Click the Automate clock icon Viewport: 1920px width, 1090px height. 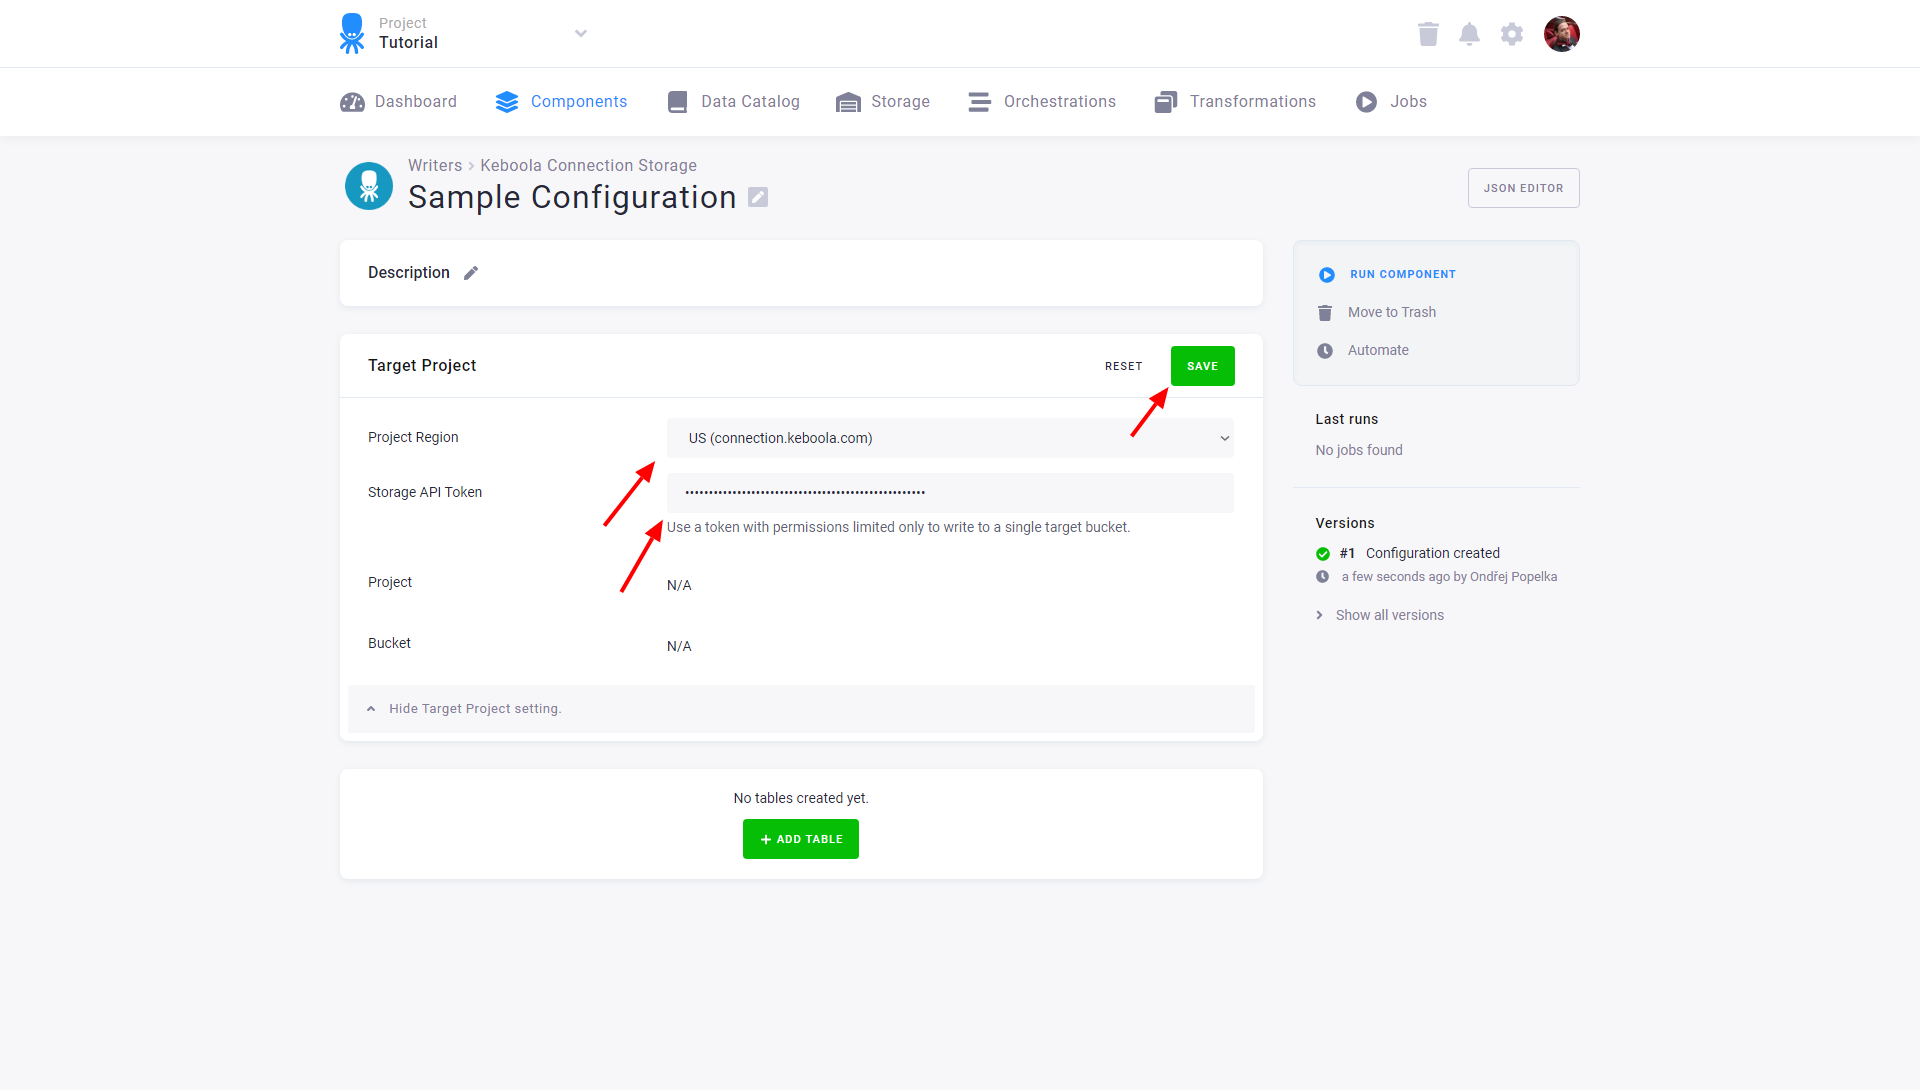(x=1325, y=351)
